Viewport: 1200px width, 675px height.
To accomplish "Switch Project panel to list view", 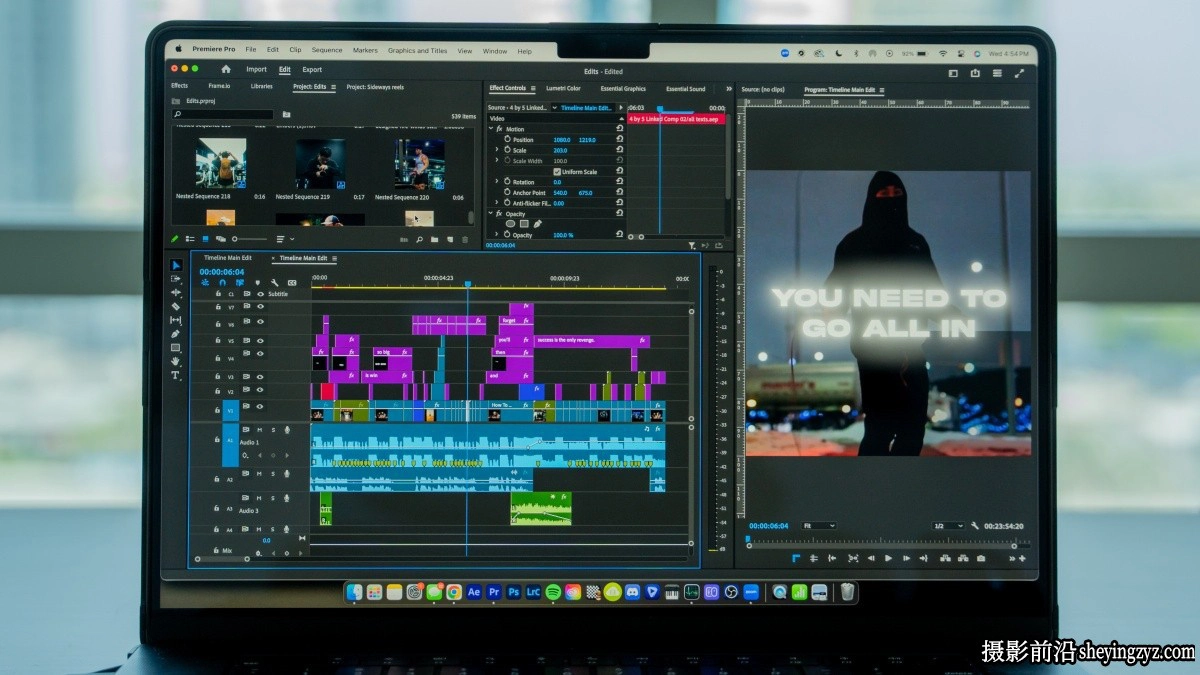I will tap(190, 239).
